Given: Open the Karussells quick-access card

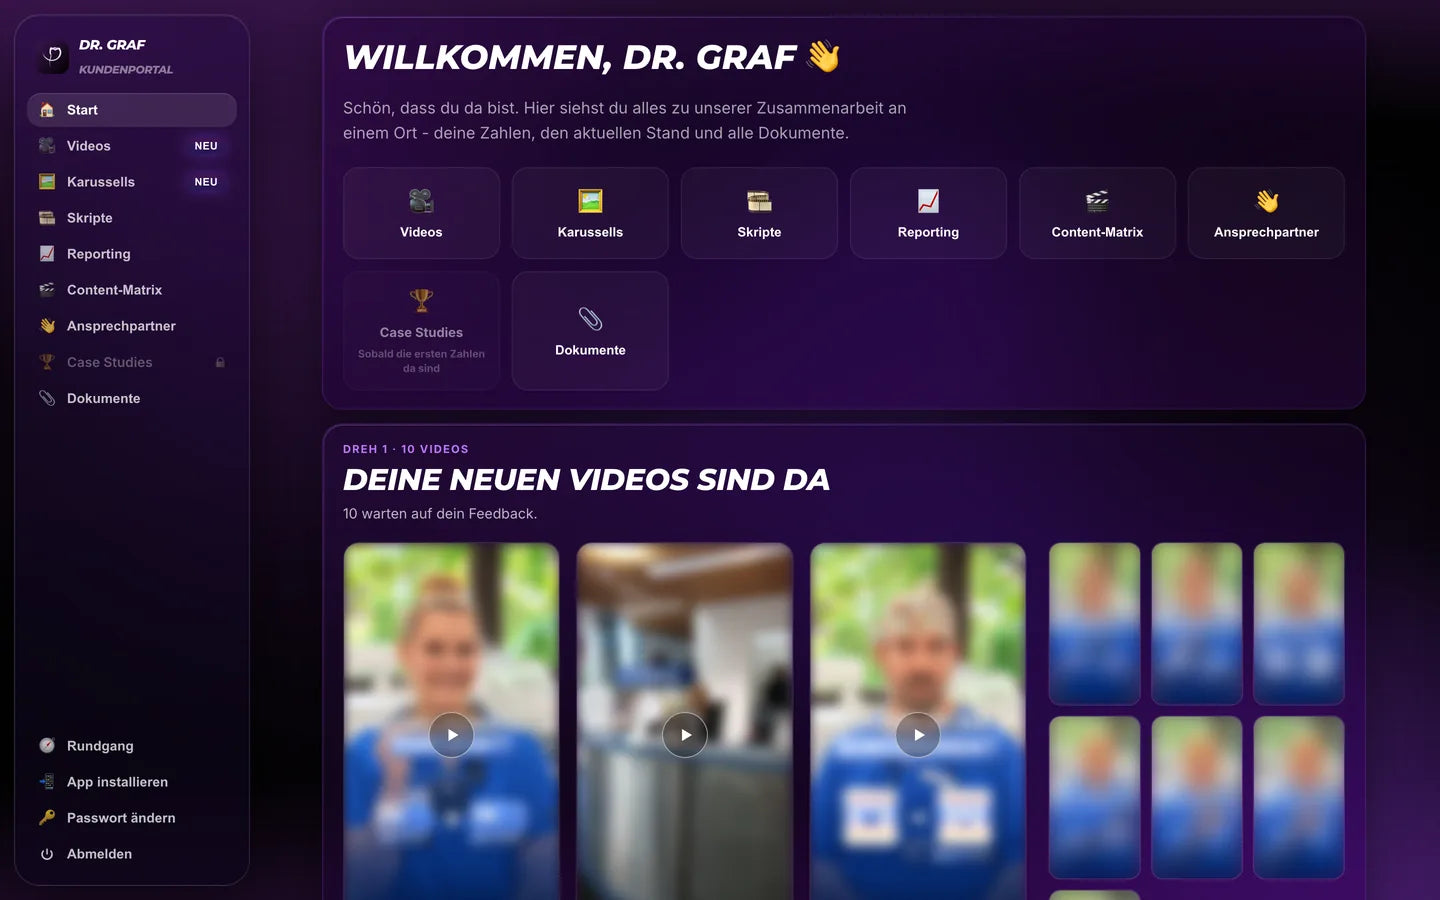Looking at the screenshot, I should click(590, 213).
